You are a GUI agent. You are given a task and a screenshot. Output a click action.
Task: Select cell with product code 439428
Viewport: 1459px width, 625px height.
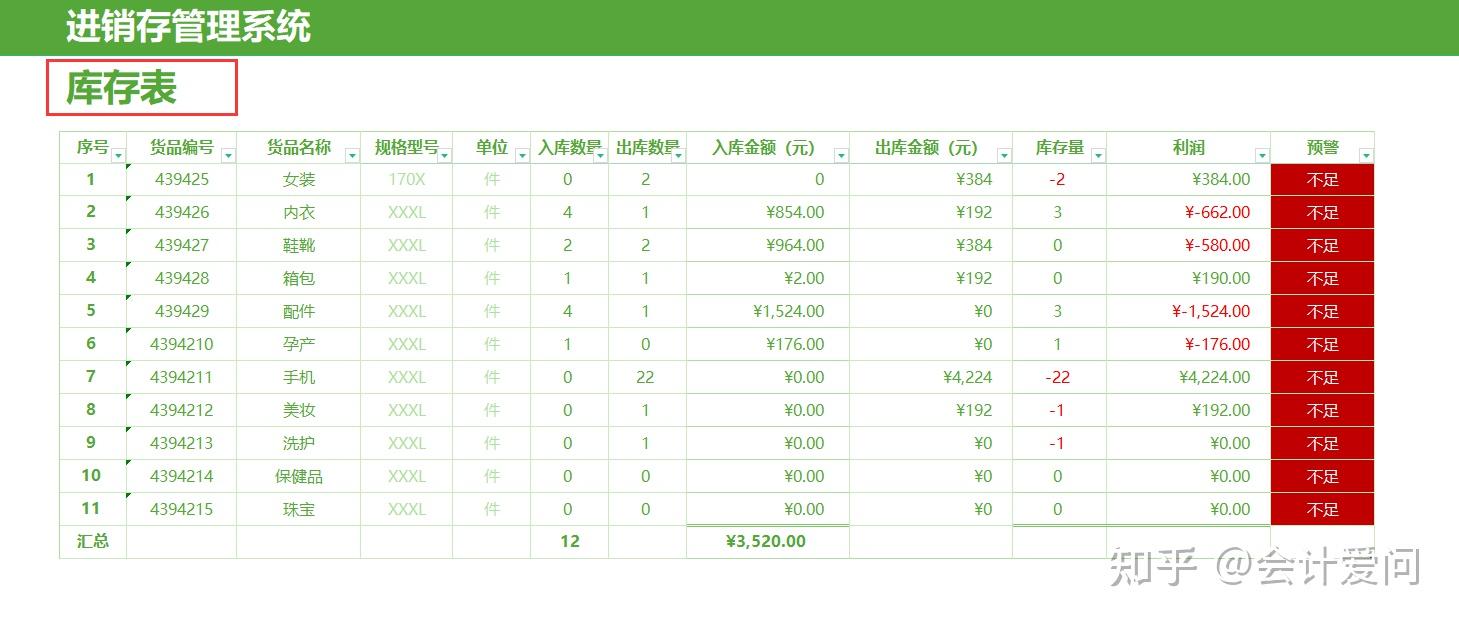[x=182, y=278]
